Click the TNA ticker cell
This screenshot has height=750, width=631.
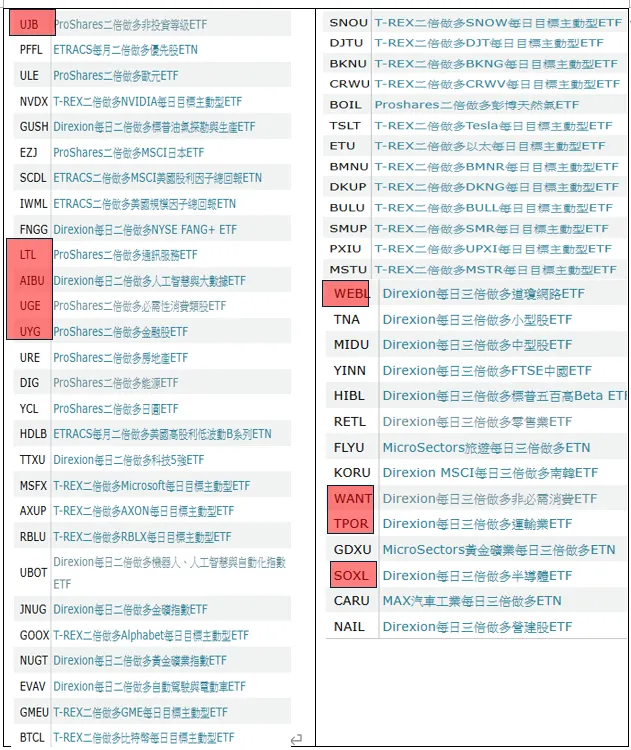pyautogui.click(x=346, y=320)
